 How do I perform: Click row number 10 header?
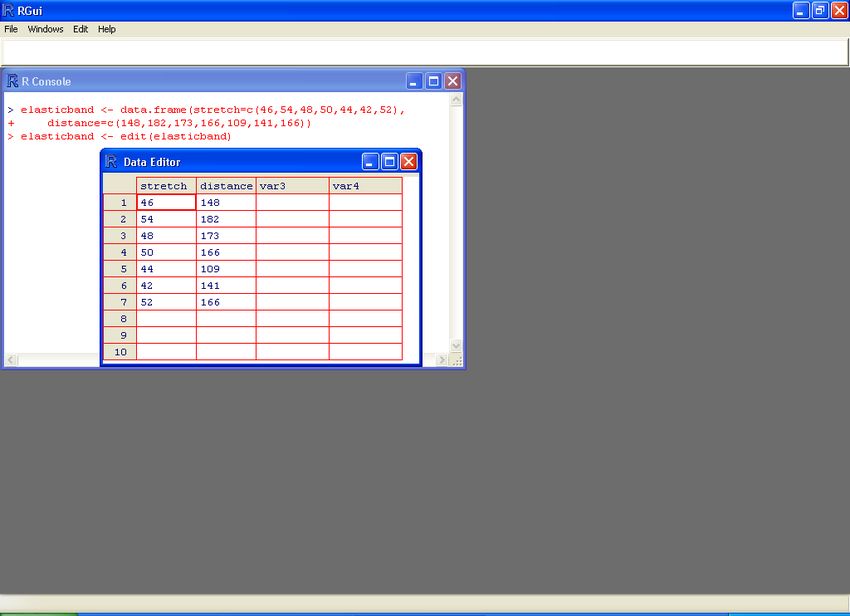120,352
